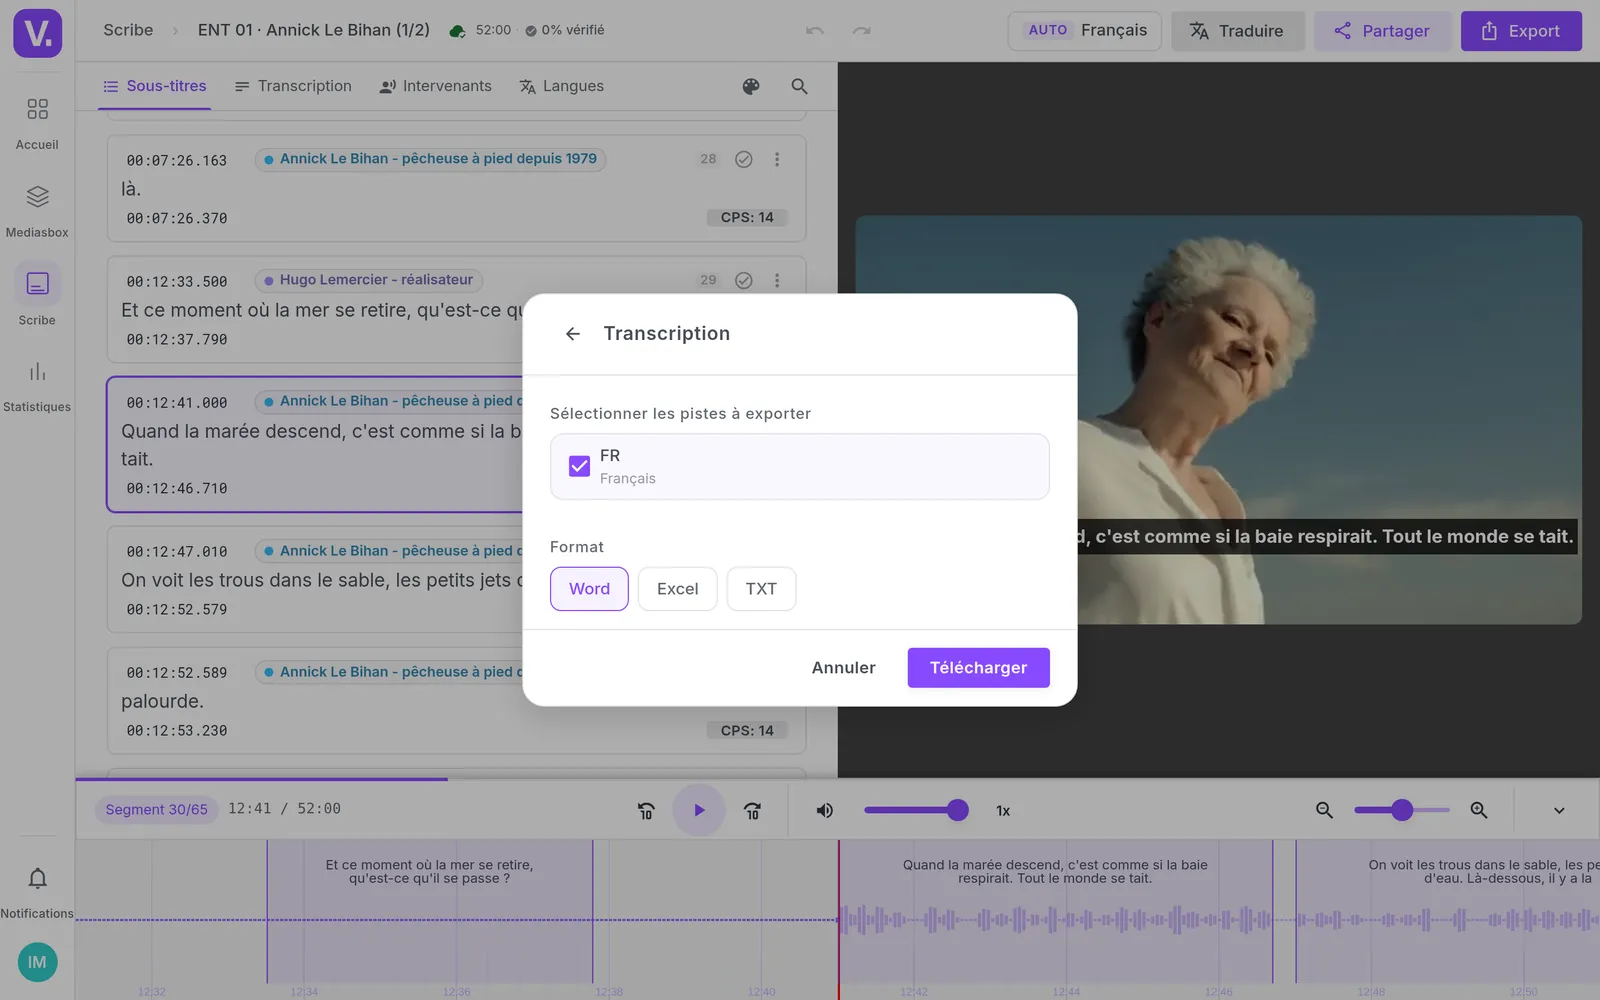Mark segment 28 as verified
This screenshot has width=1600, height=1000.
[744, 159]
